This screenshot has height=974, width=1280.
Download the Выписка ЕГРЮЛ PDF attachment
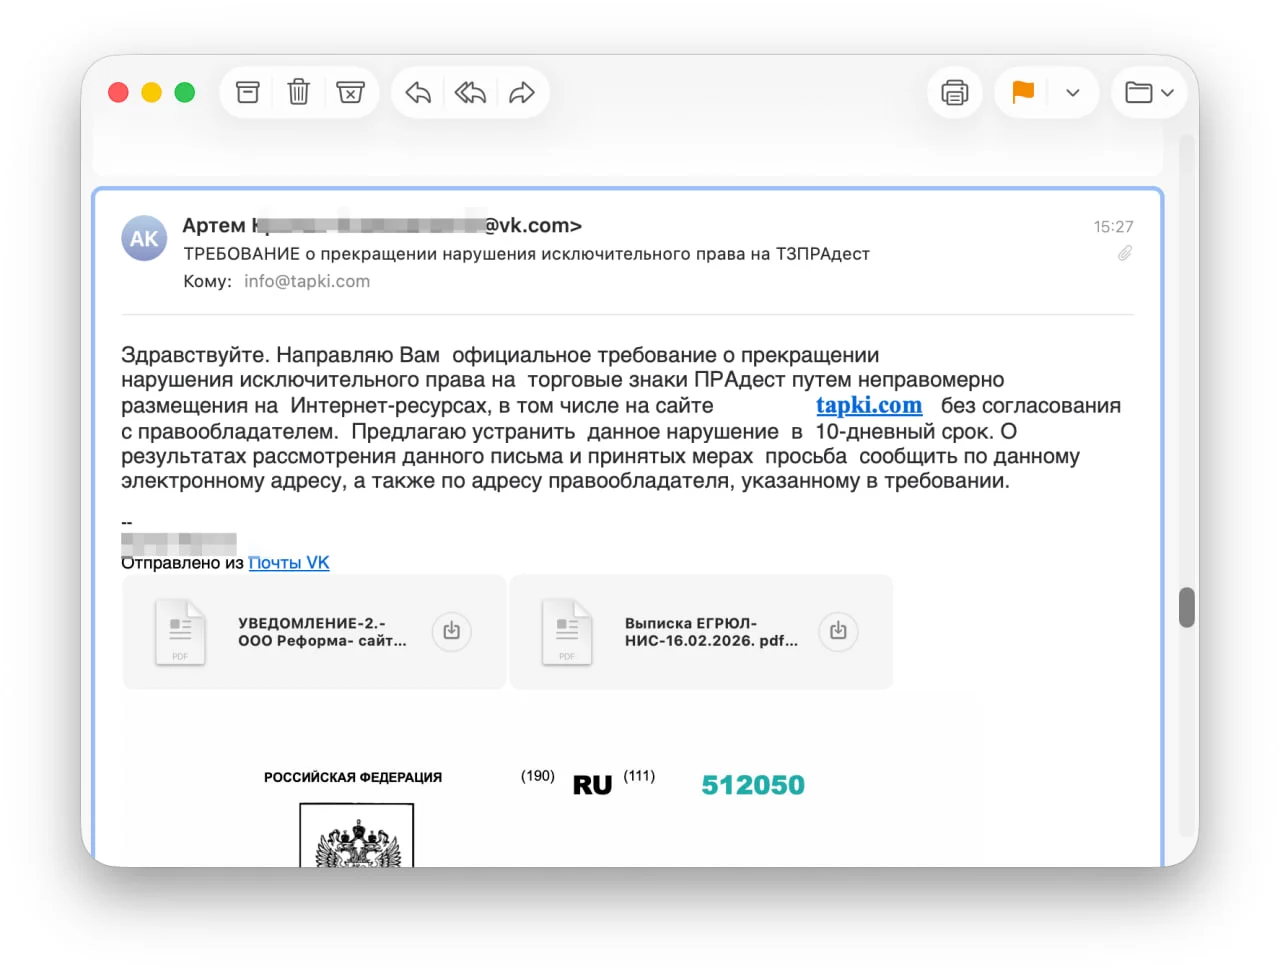838,631
